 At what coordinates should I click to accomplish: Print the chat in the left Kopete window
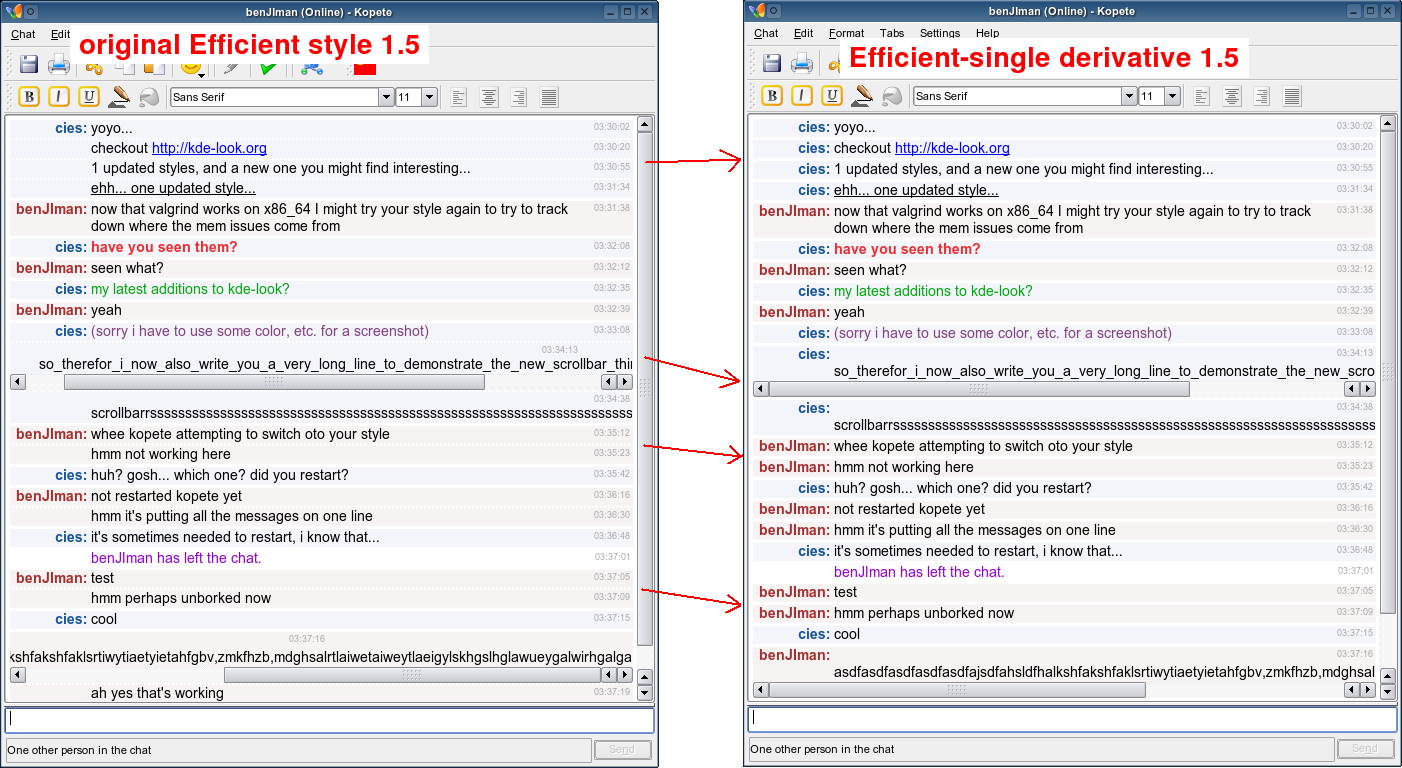pyautogui.click(x=59, y=65)
